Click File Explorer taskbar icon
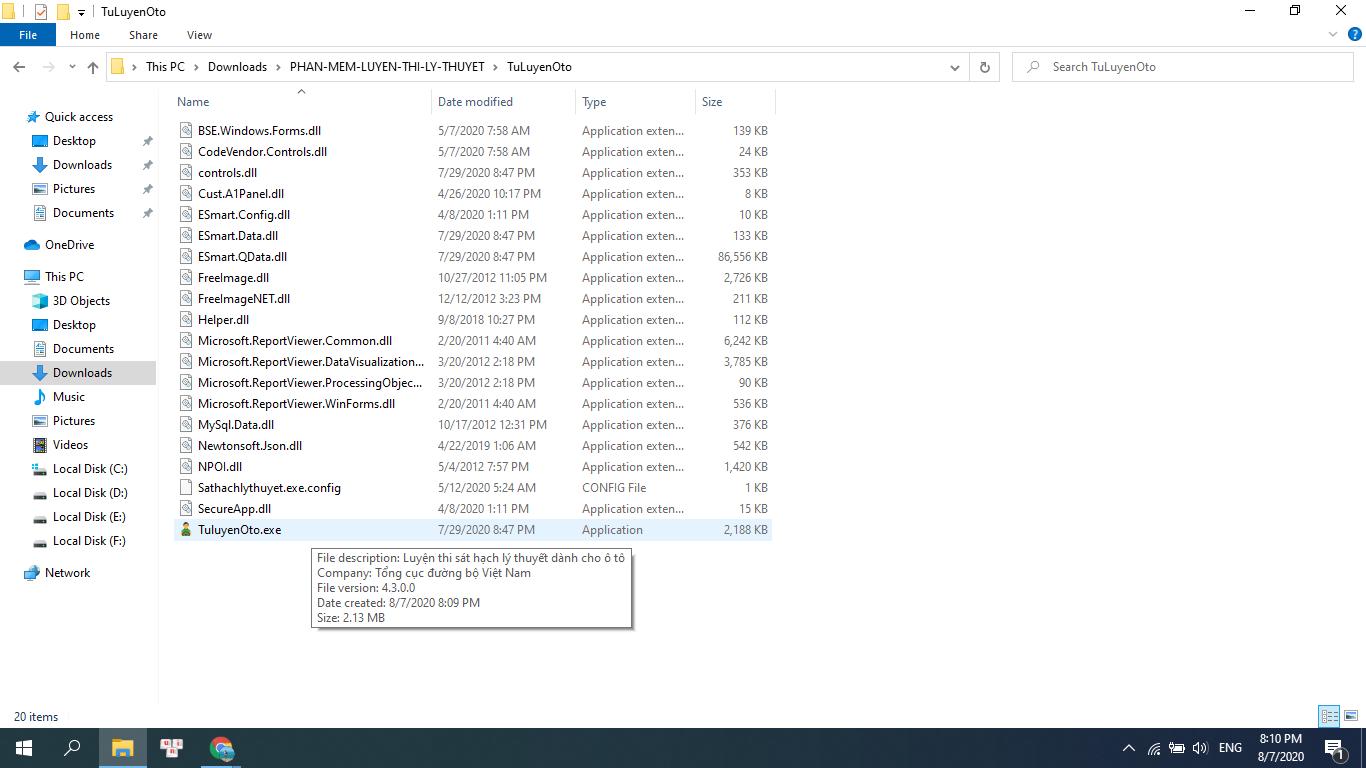 [x=122, y=748]
